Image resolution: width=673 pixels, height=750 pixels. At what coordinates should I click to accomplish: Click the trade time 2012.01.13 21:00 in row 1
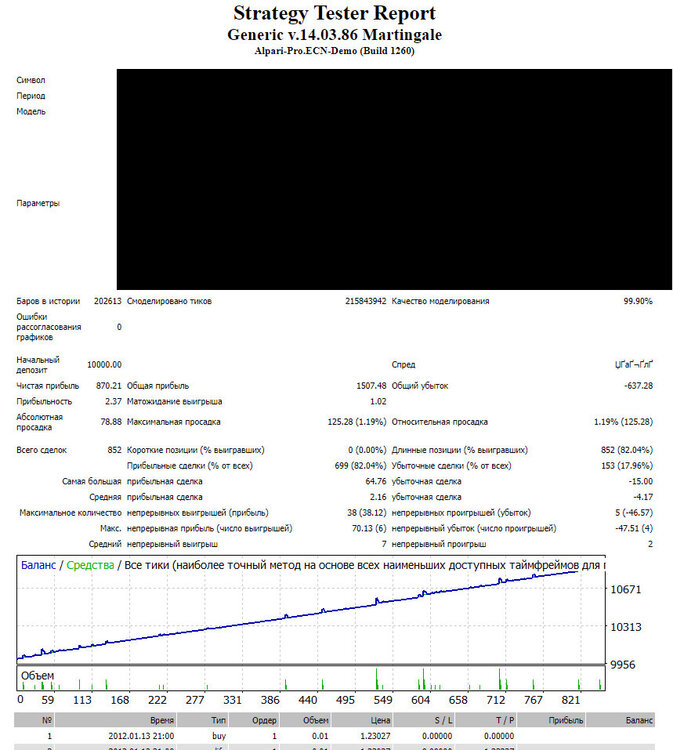pyautogui.click(x=141, y=736)
